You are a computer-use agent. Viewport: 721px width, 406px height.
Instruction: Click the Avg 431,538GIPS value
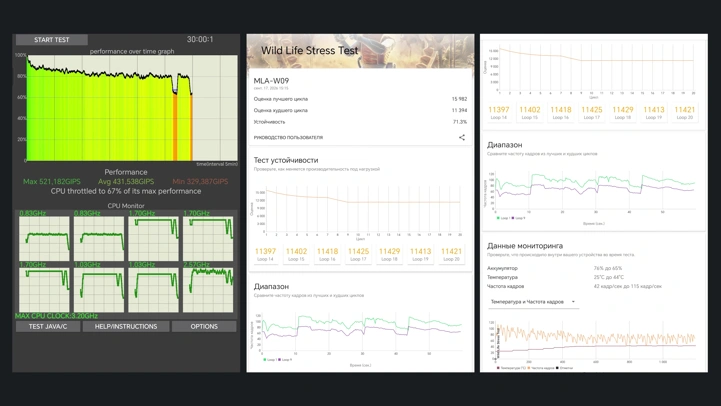pyautogui.click(x=126, y=182)
